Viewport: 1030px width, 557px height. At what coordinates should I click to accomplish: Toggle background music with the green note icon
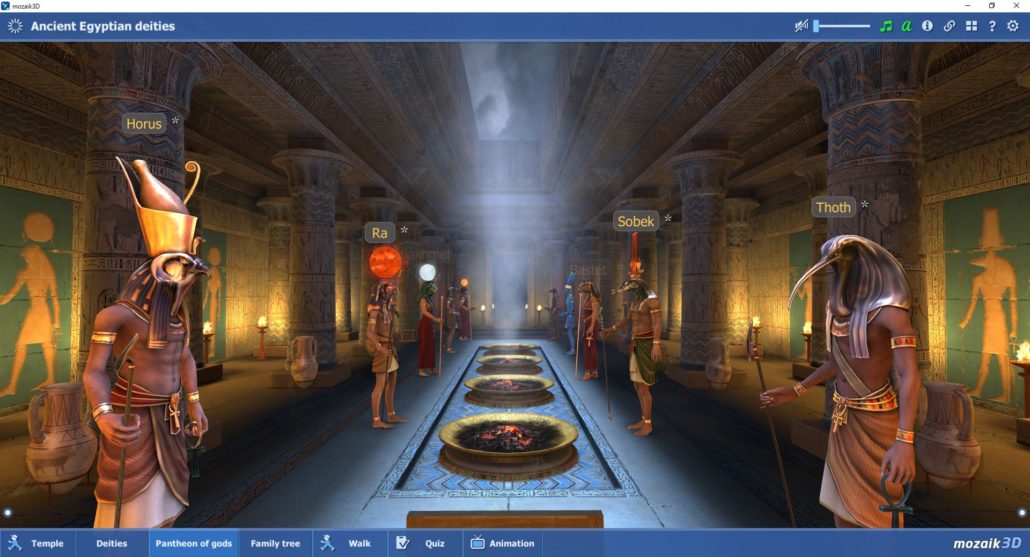coord(885,26)
